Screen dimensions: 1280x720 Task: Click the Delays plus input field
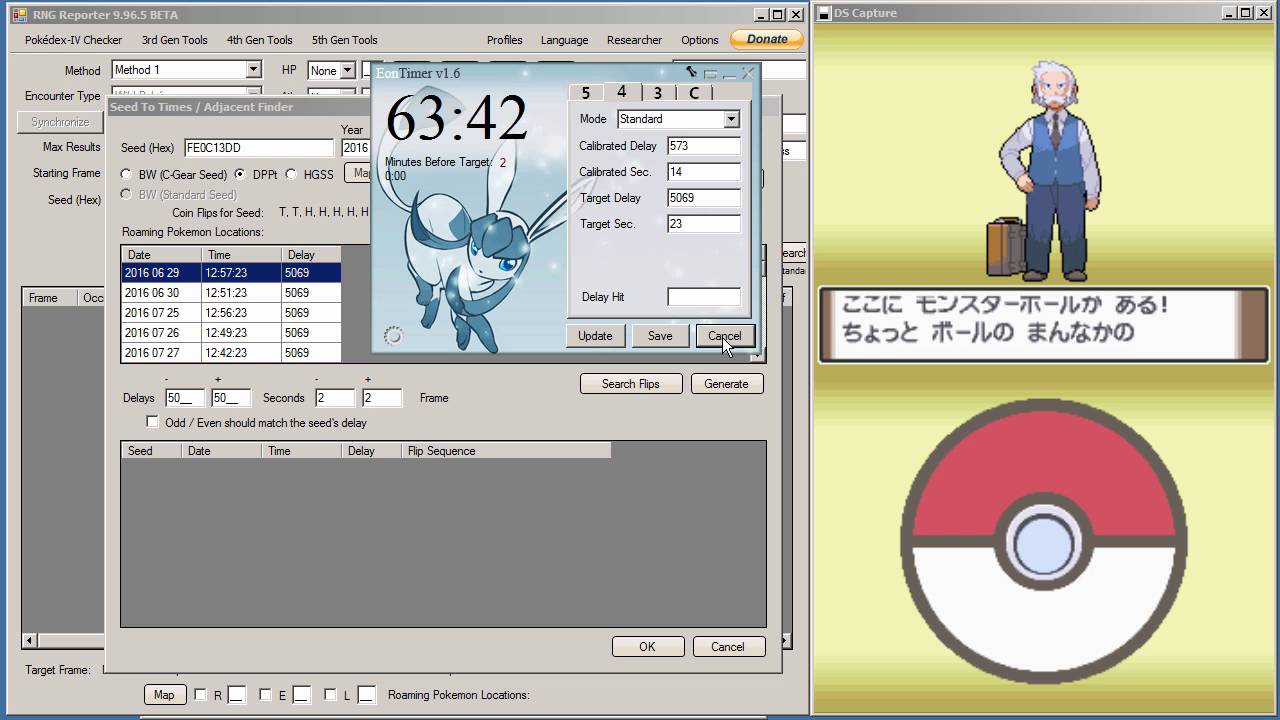click(231, 398)
